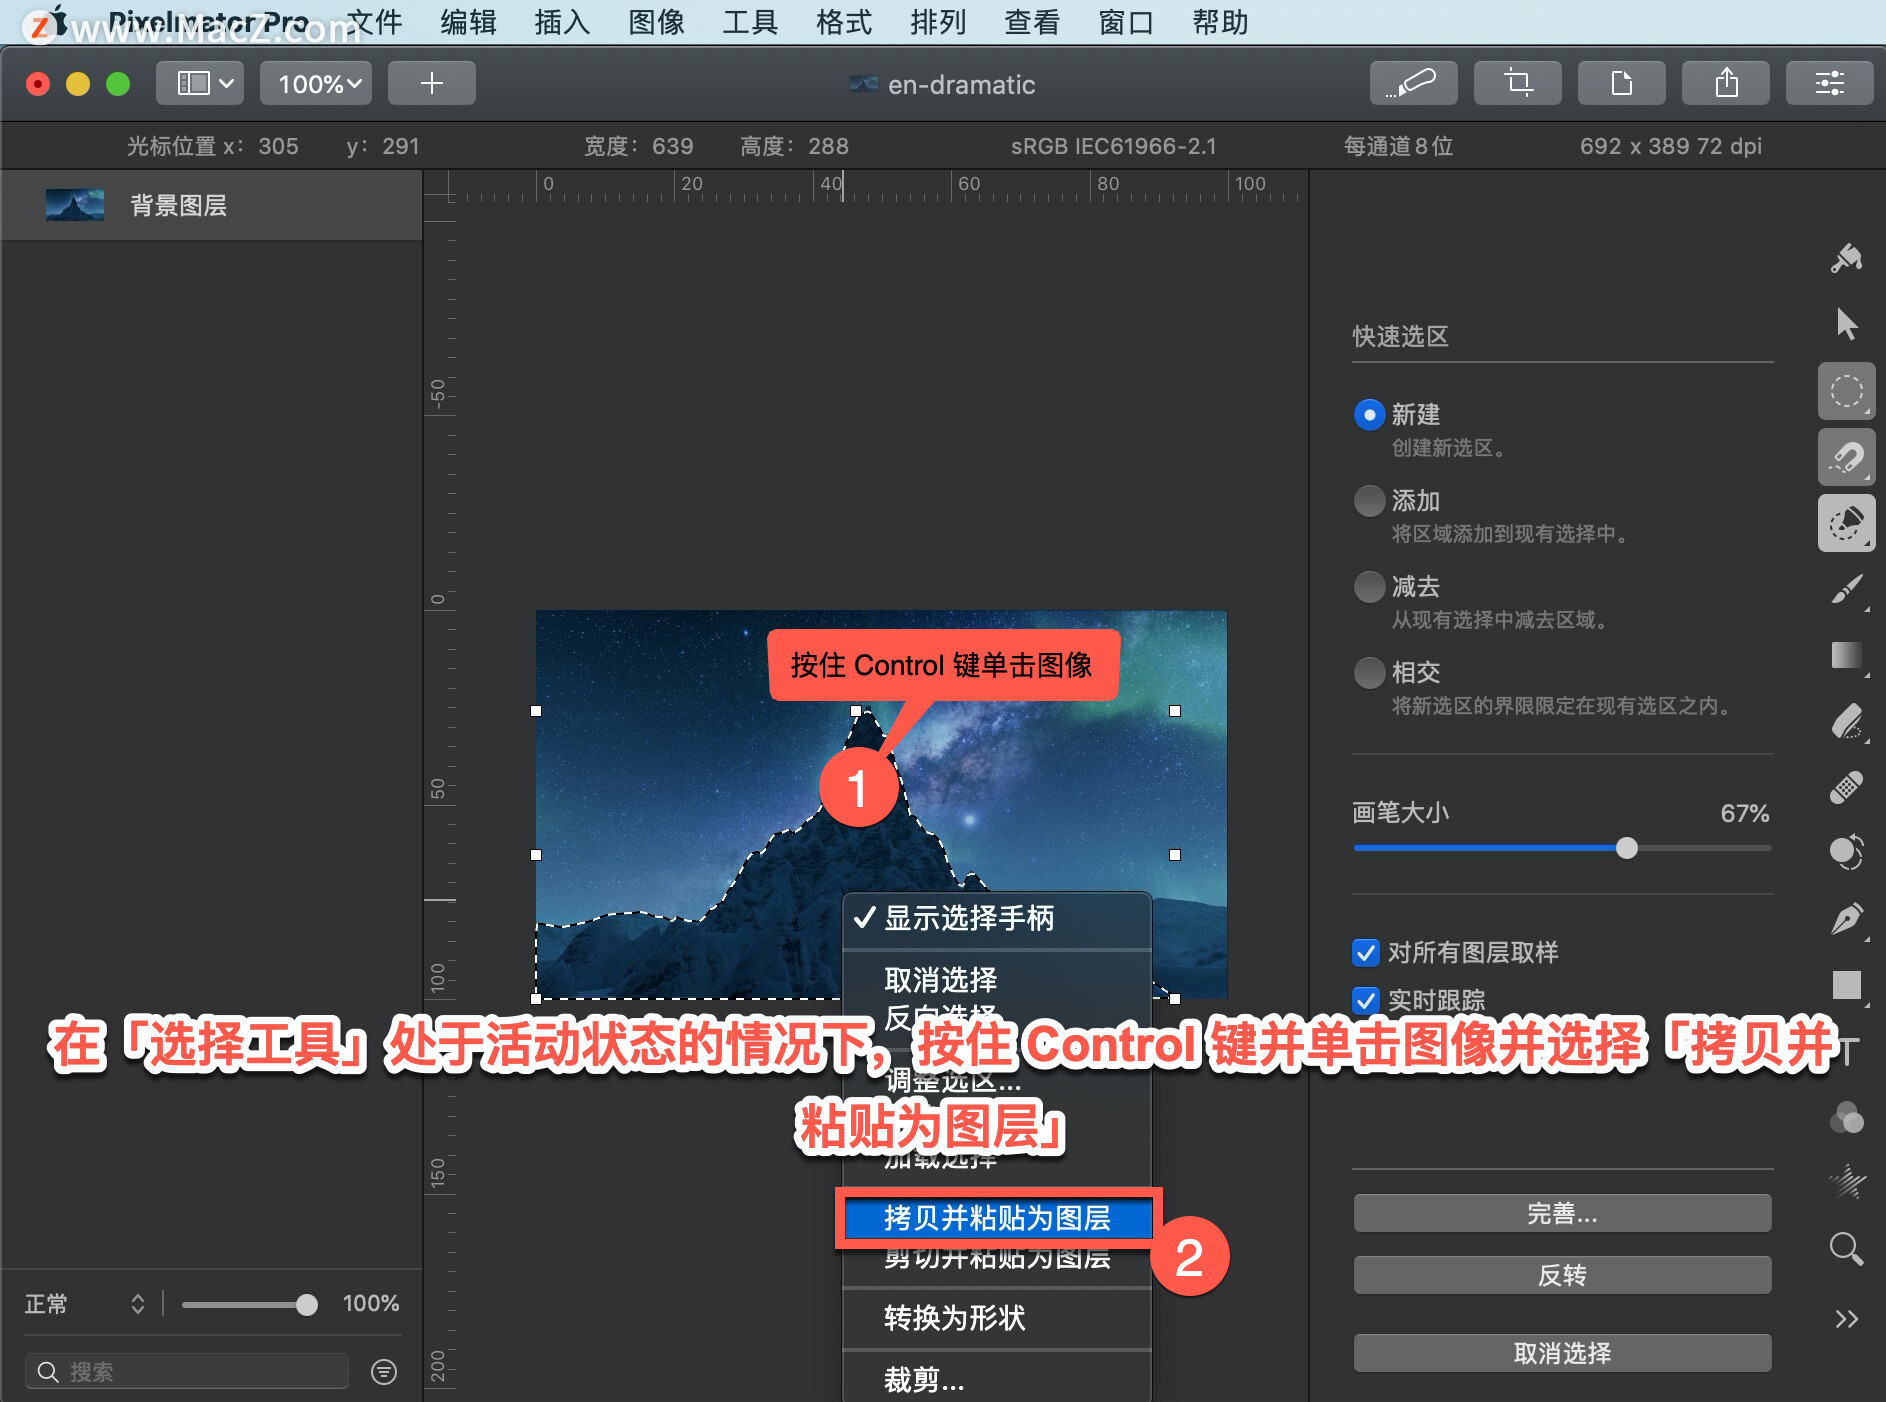Choose the Repair (bandage) tool
This screenshot has height=1402, width=1886.
[1849, 786]
